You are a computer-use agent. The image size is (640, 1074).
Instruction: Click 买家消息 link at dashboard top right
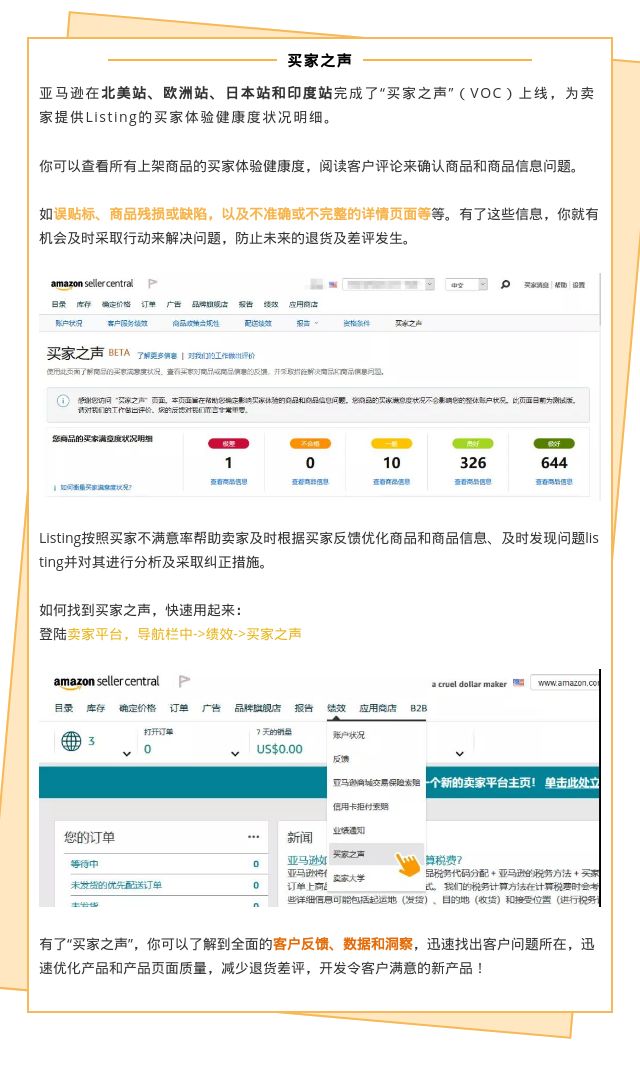click(537, 285)
